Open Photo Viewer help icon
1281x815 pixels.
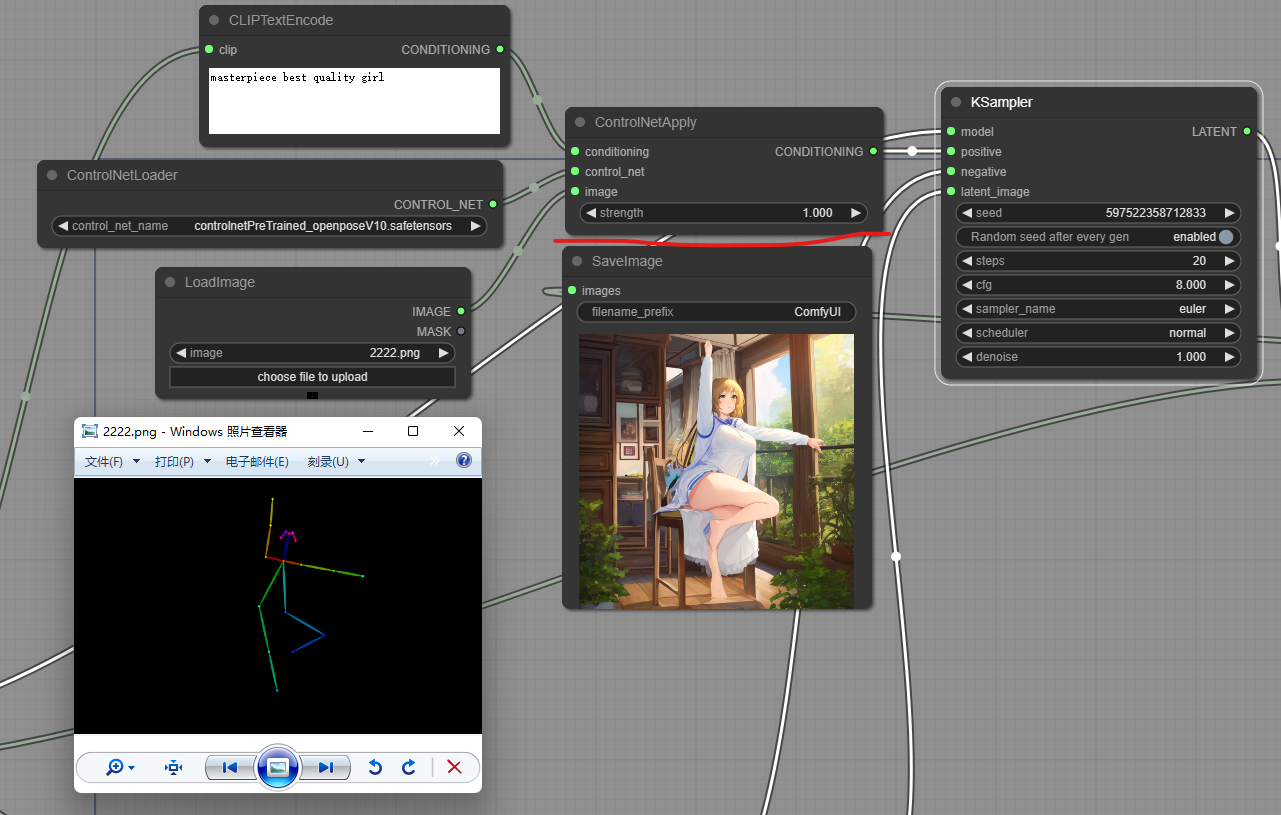(x=464, y=461)
